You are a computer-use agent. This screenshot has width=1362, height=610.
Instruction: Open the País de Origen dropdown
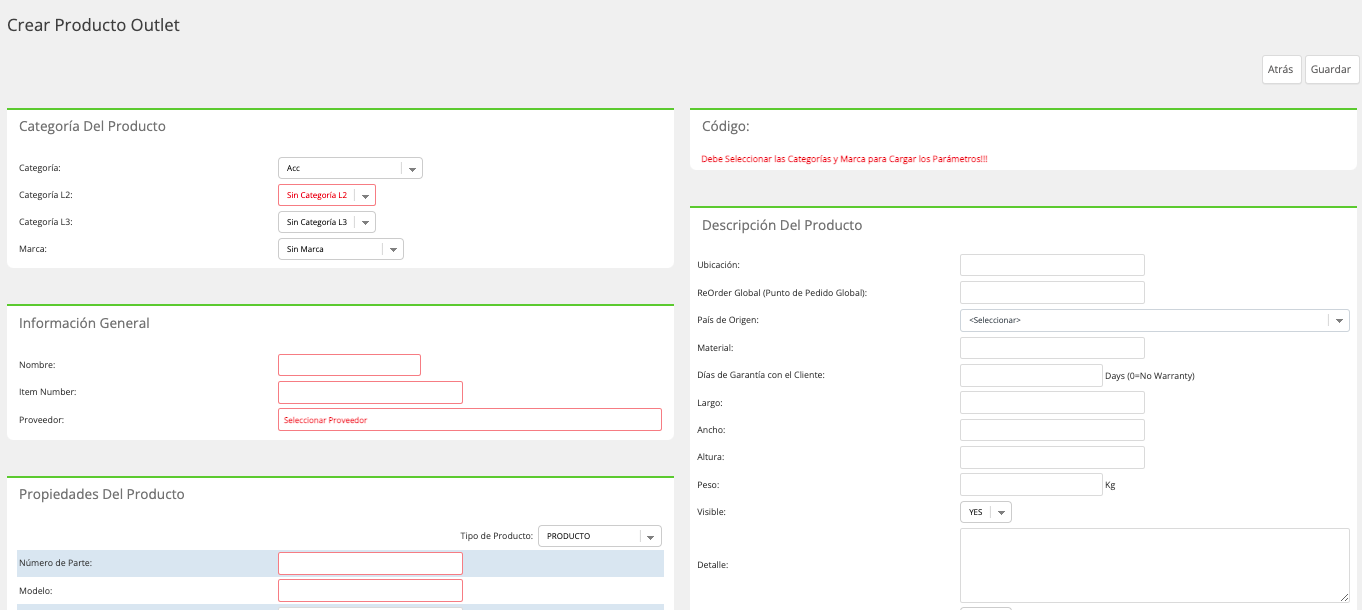point(1155,320)
